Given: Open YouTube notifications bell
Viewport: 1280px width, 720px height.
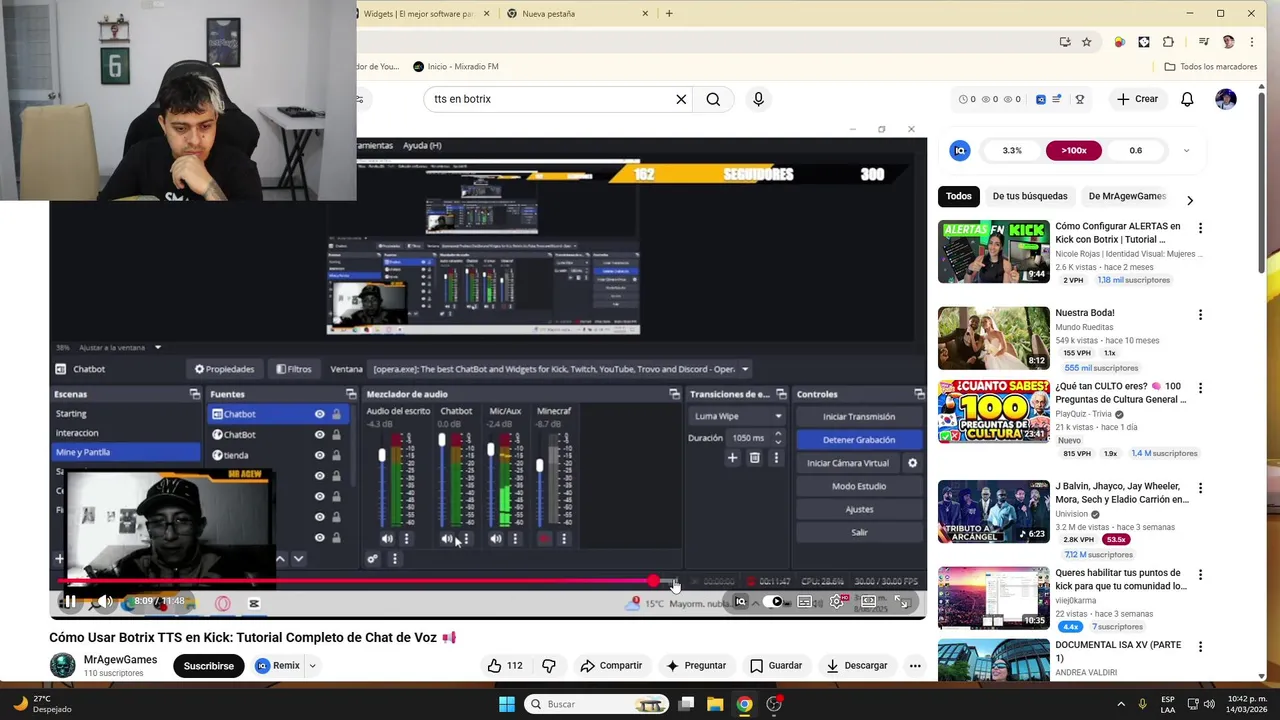Looking at the screenshot, I should tap(1187, 99).
